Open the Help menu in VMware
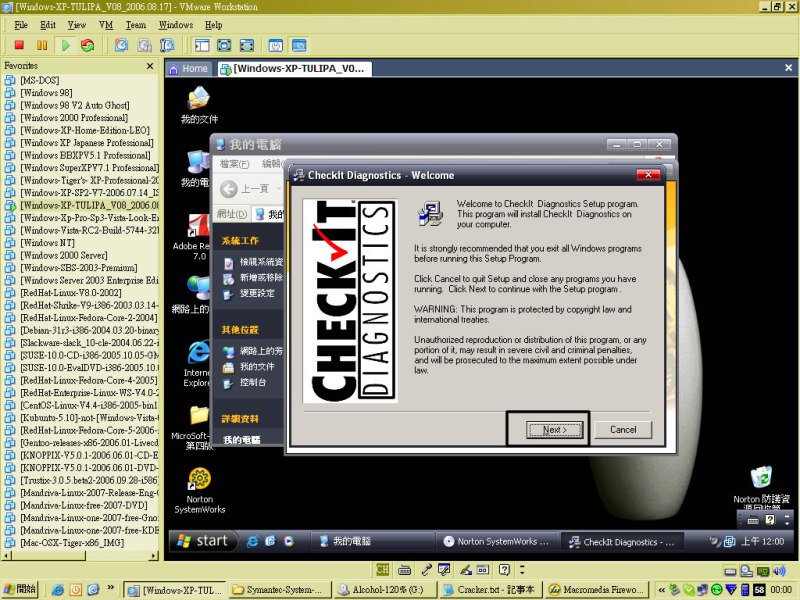This screenshot has height=600, width=800. click(214, 25)
